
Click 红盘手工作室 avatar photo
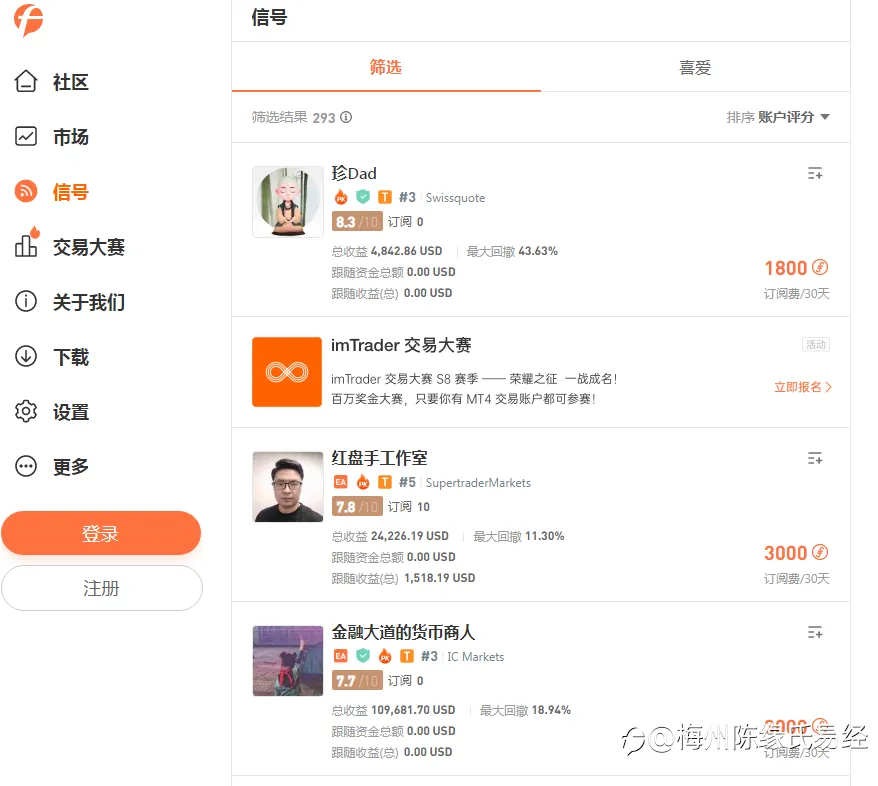pos(288,486)
